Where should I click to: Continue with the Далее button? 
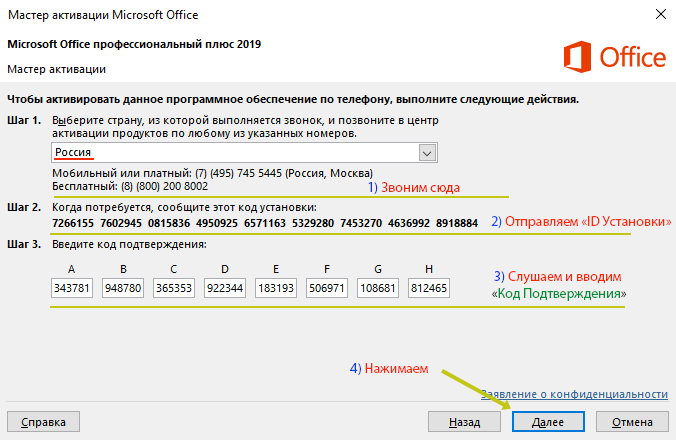[x=548, y=421]
